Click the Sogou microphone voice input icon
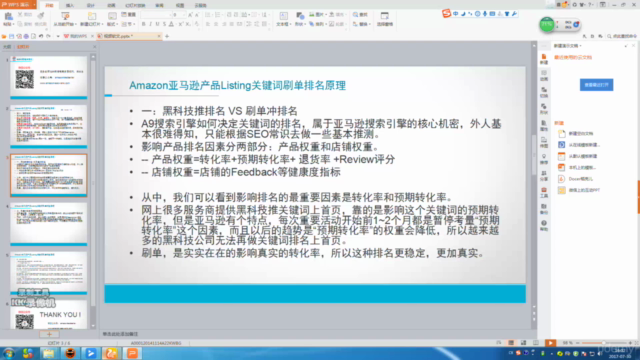The width and height of the screenshot is (640, 360). point(485,14)
